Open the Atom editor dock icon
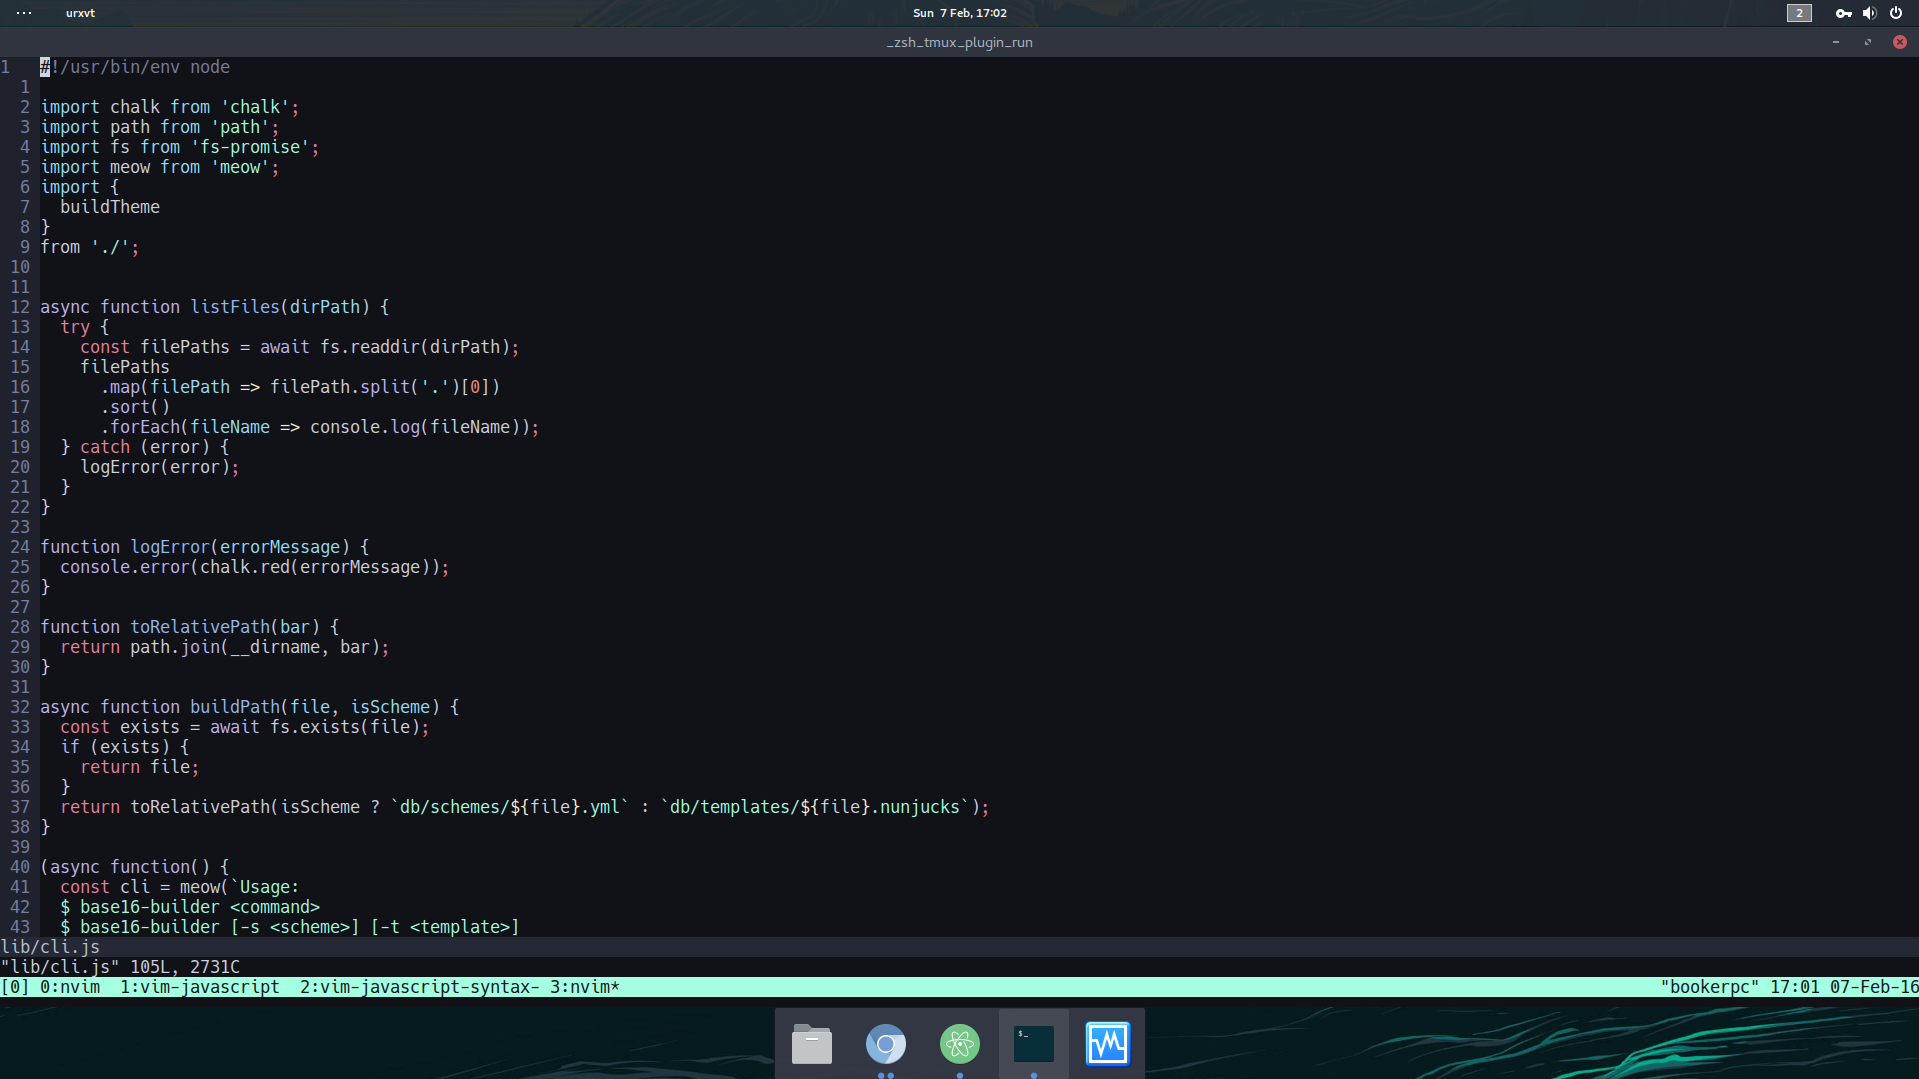 pos(959,1044)
